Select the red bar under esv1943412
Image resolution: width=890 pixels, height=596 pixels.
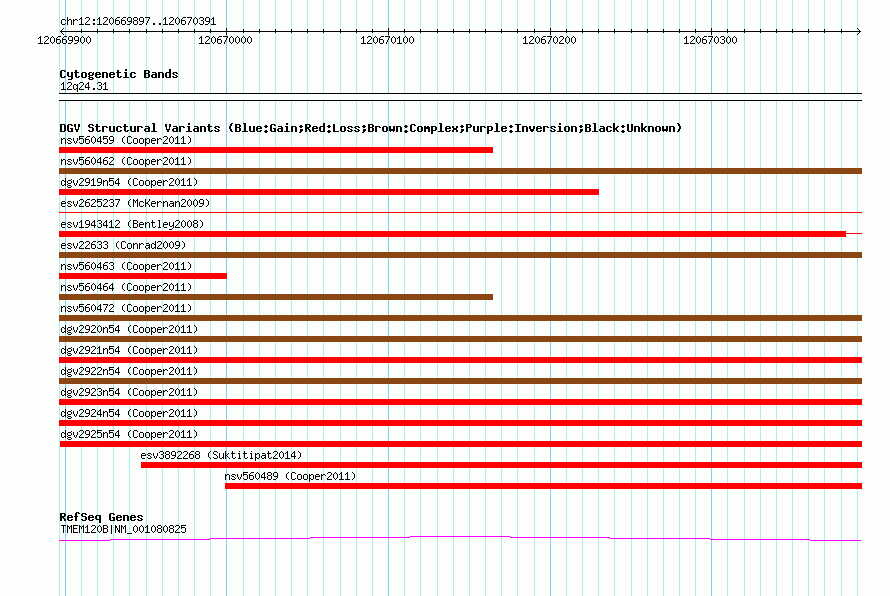tap(452, 234)
